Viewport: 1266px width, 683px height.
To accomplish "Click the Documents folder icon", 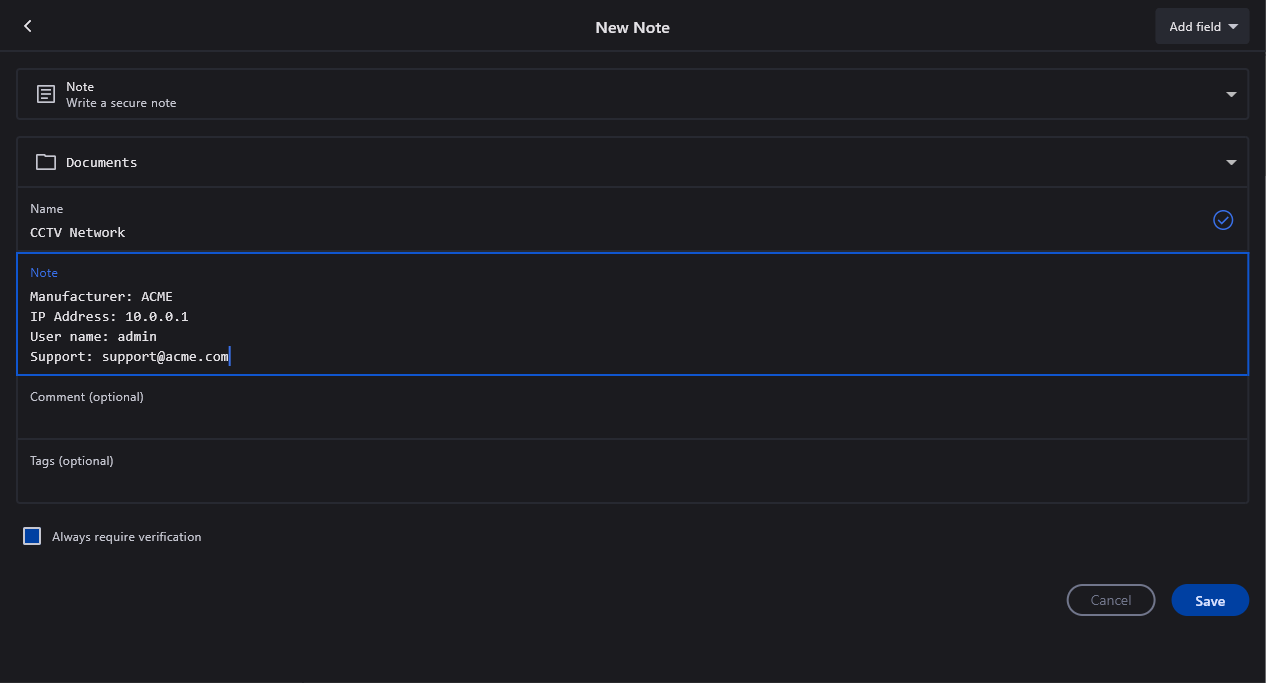I will [x=45, y=162].
